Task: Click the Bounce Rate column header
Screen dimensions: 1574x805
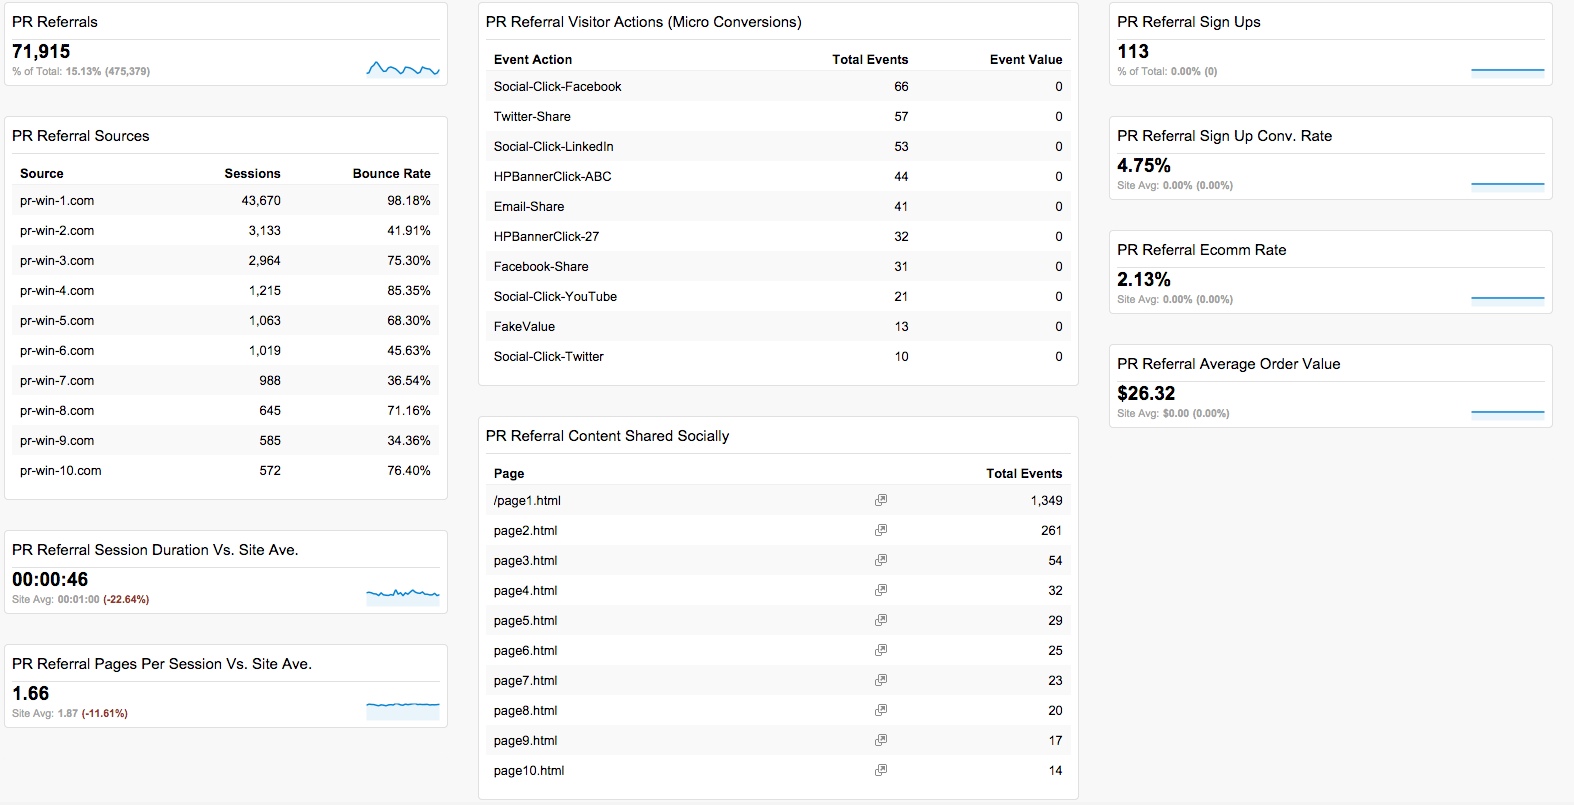Action: (392, 174)
